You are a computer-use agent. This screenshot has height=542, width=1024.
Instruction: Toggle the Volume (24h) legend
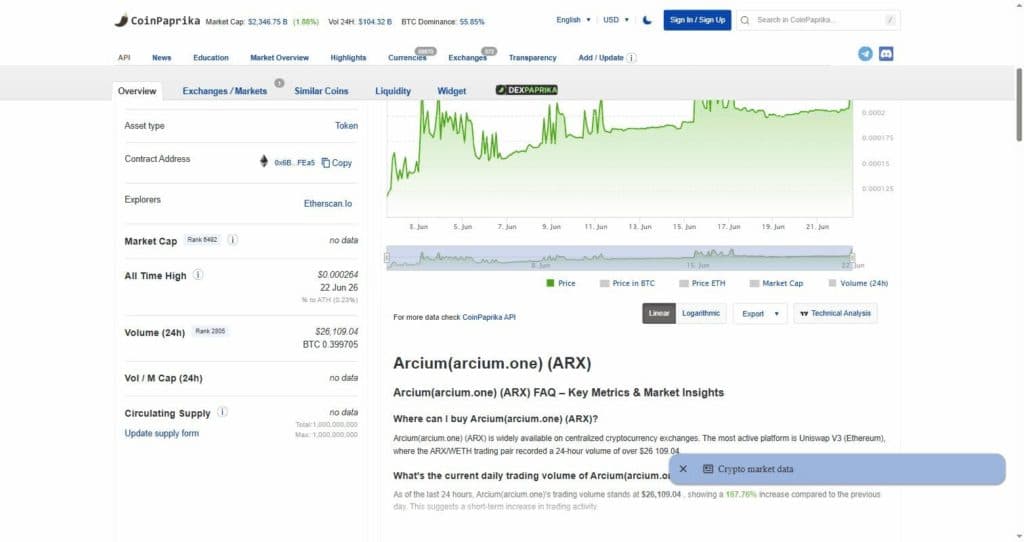pyautogui.click(x=858, y=283)
